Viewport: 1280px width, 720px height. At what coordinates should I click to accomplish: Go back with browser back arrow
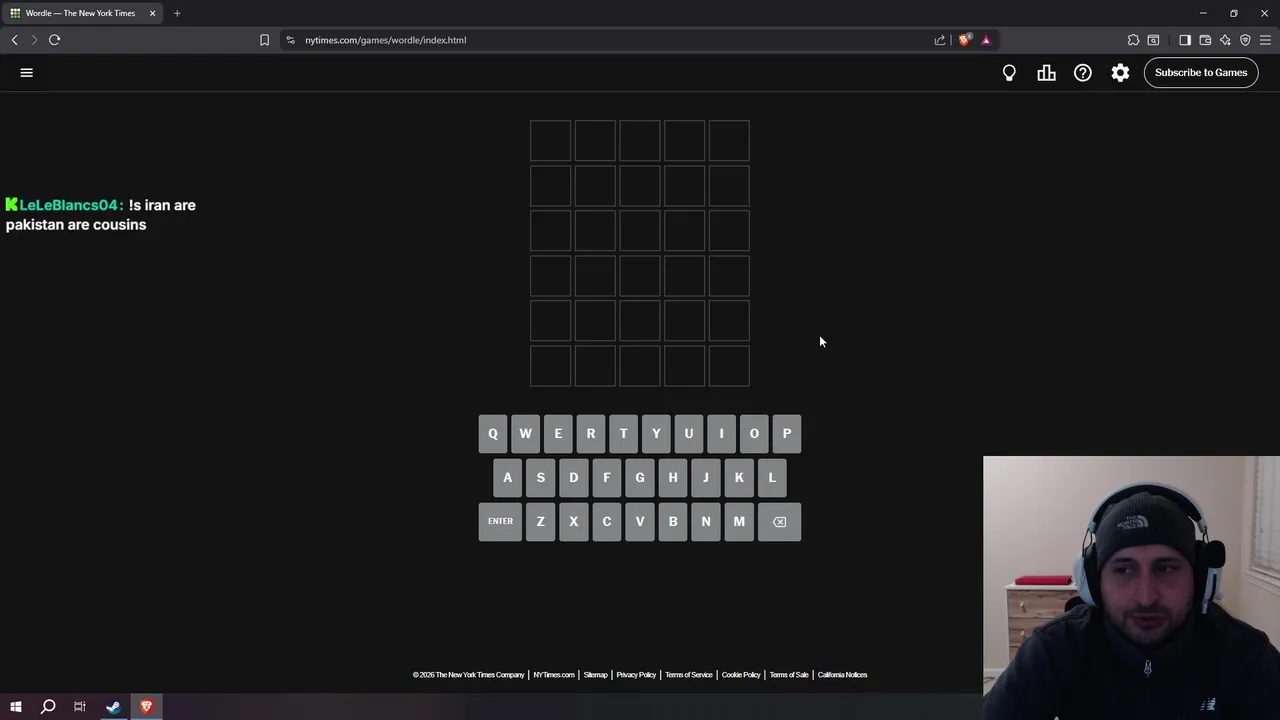click(x=14, y=40)
